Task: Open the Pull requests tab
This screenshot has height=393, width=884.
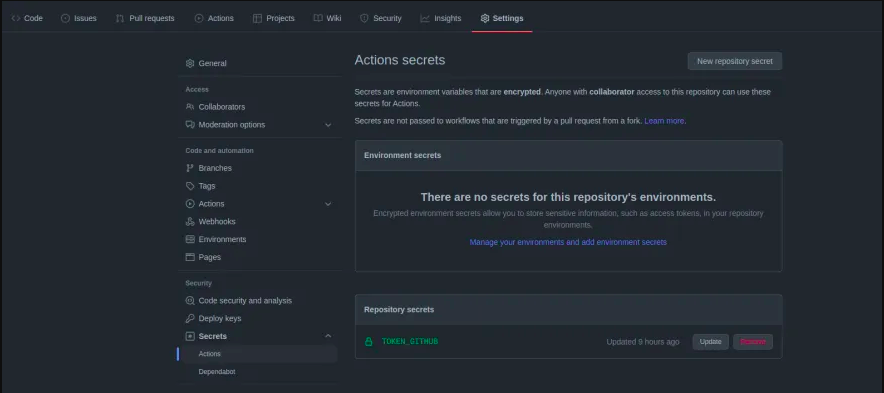Action: click(x=145, y=18)
